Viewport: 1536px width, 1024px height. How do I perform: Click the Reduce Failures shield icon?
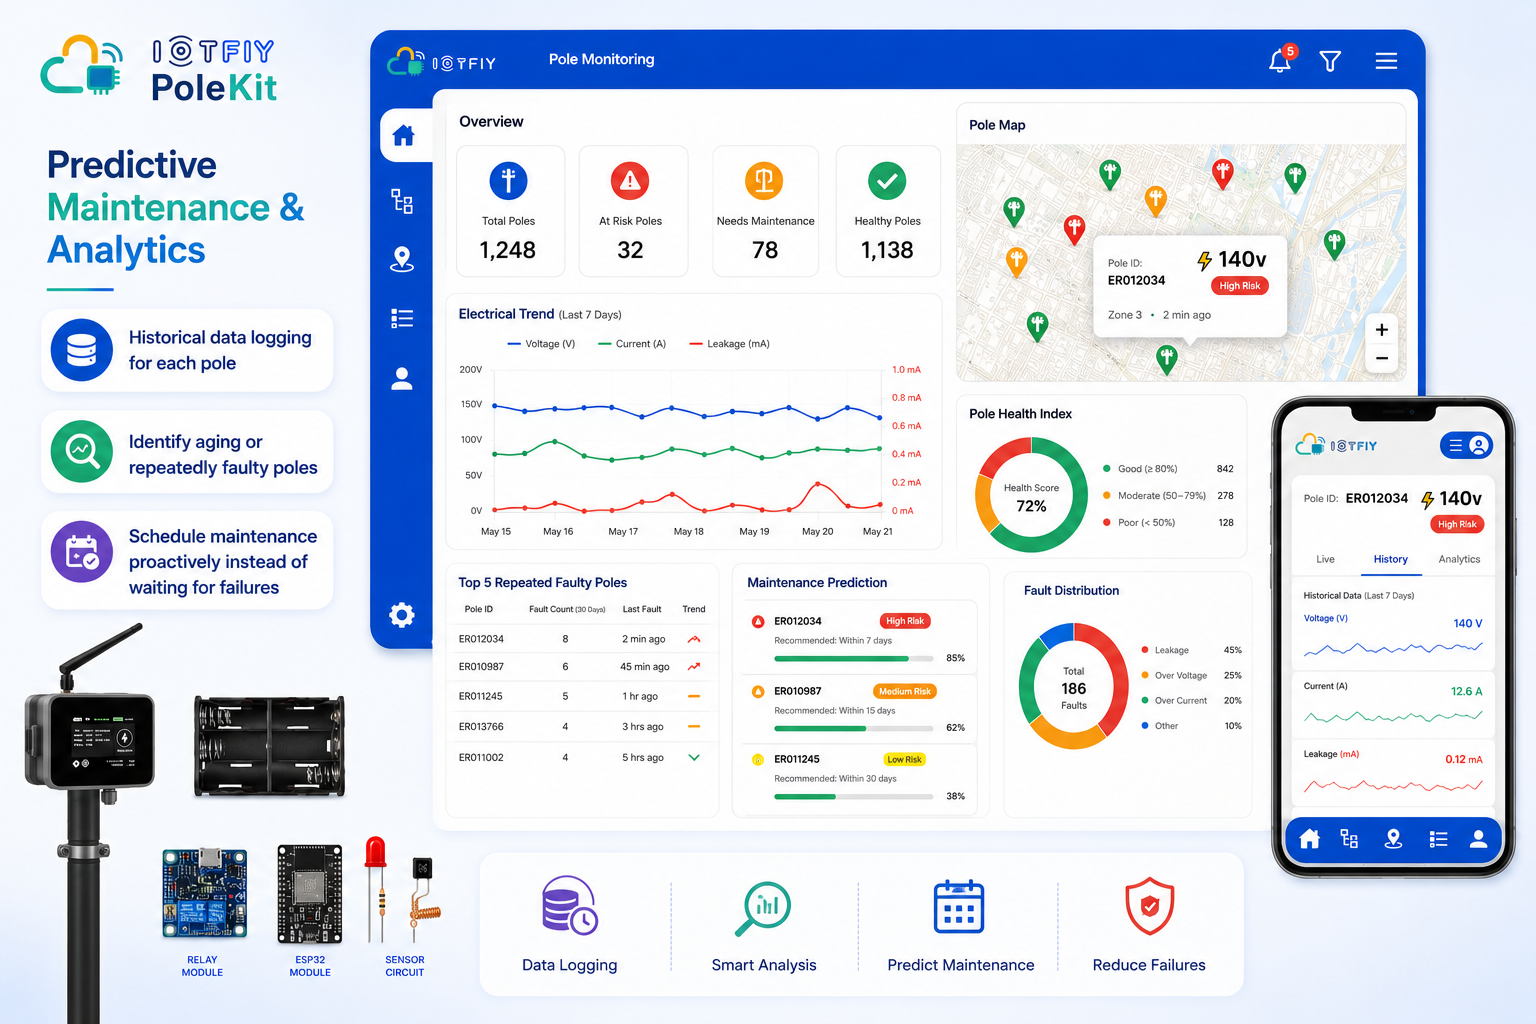1150,906
